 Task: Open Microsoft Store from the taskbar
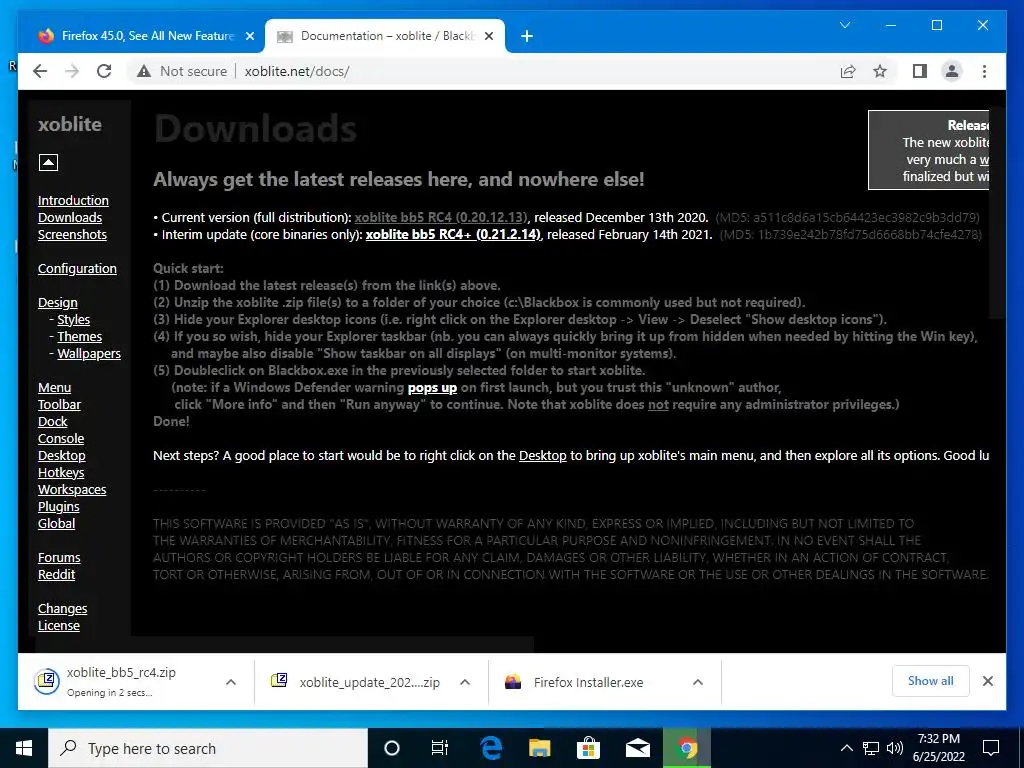588,748
